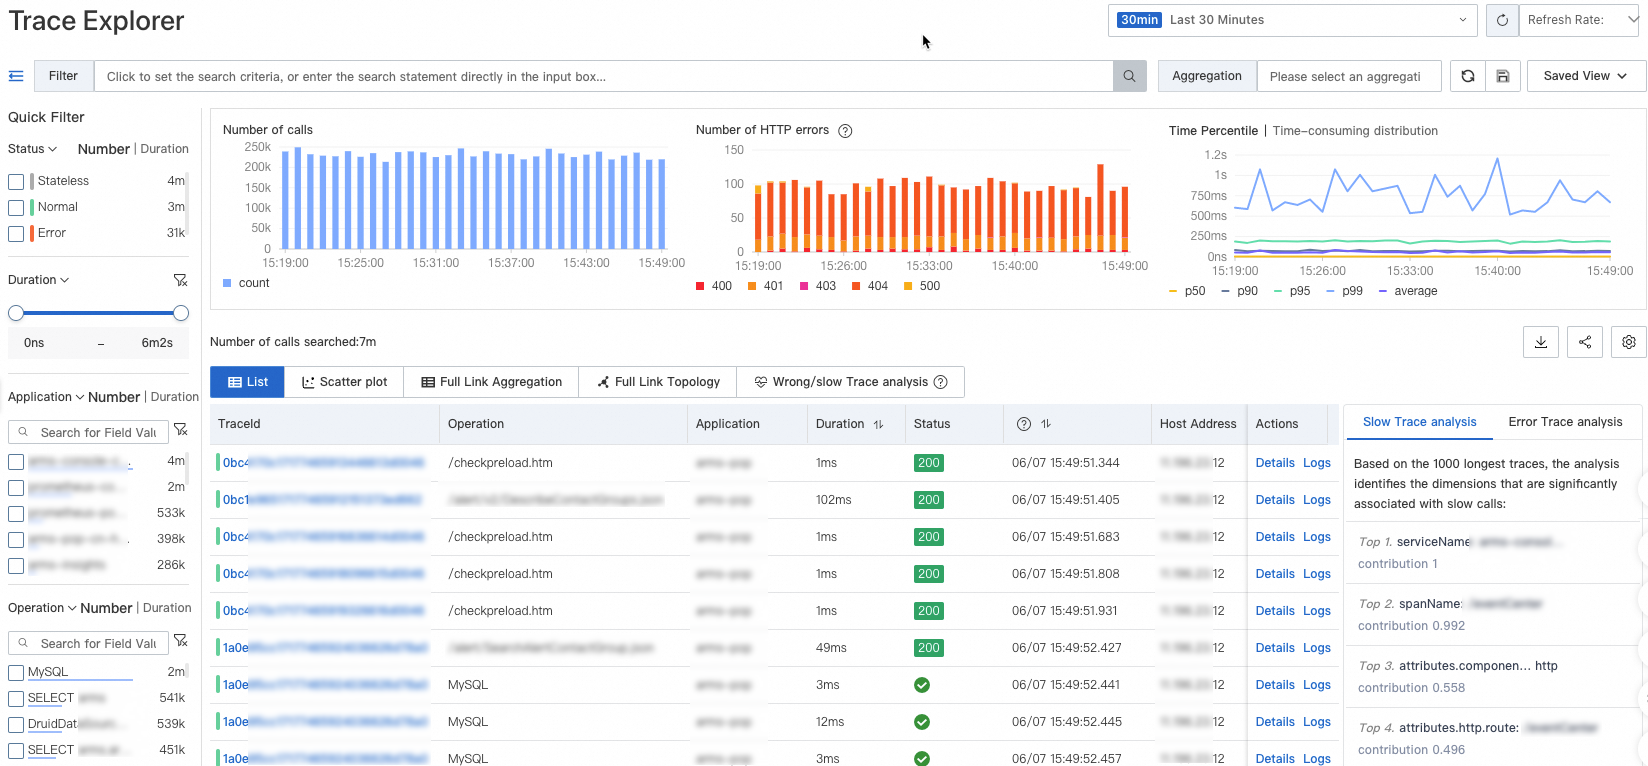Clear the Duration filter using the funnel icon

tap(180, 280)
